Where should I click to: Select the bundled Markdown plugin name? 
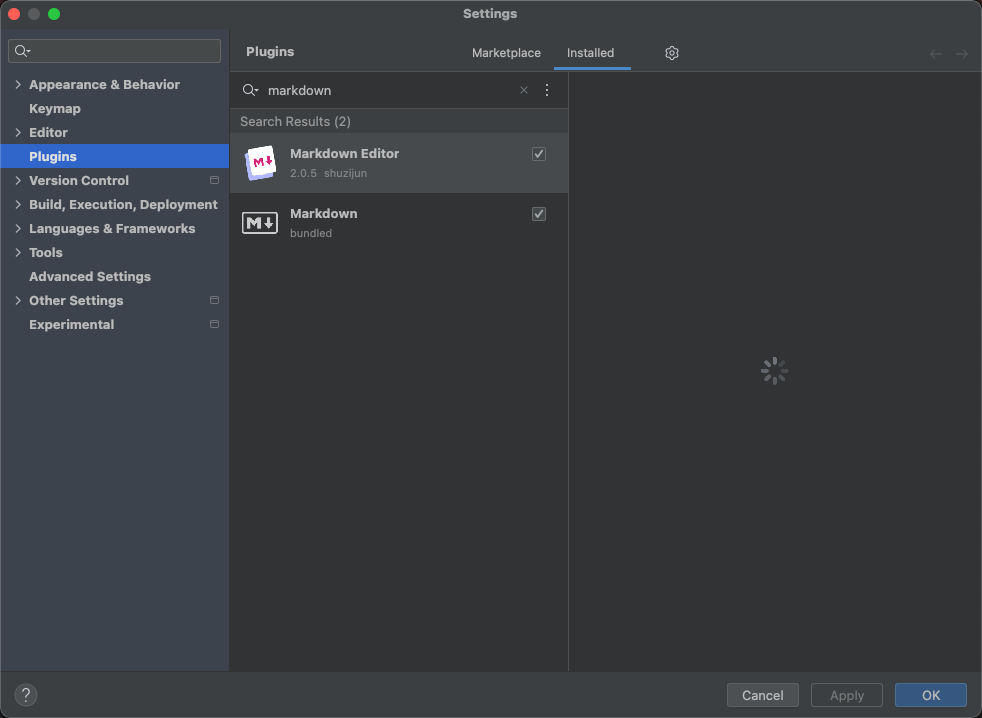(324, 214)
